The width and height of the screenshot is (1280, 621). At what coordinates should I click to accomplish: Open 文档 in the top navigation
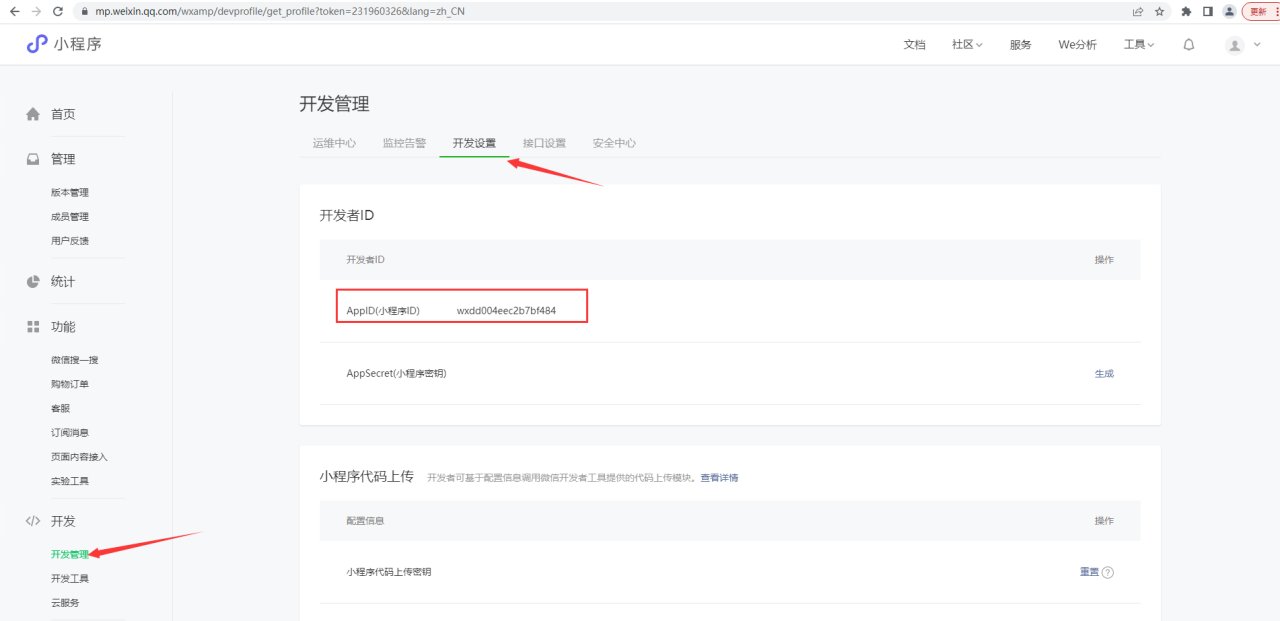point(914,45)
